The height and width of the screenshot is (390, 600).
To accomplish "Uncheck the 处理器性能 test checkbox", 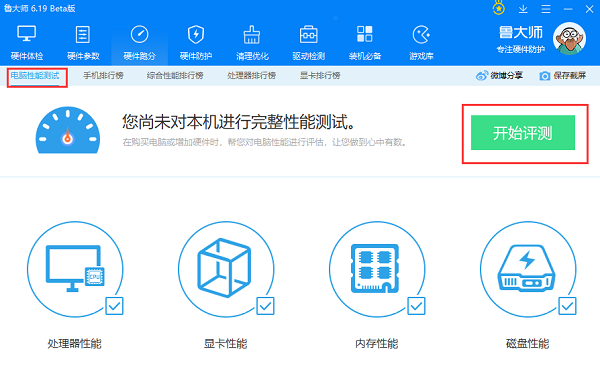I will (x=114, y=306).
